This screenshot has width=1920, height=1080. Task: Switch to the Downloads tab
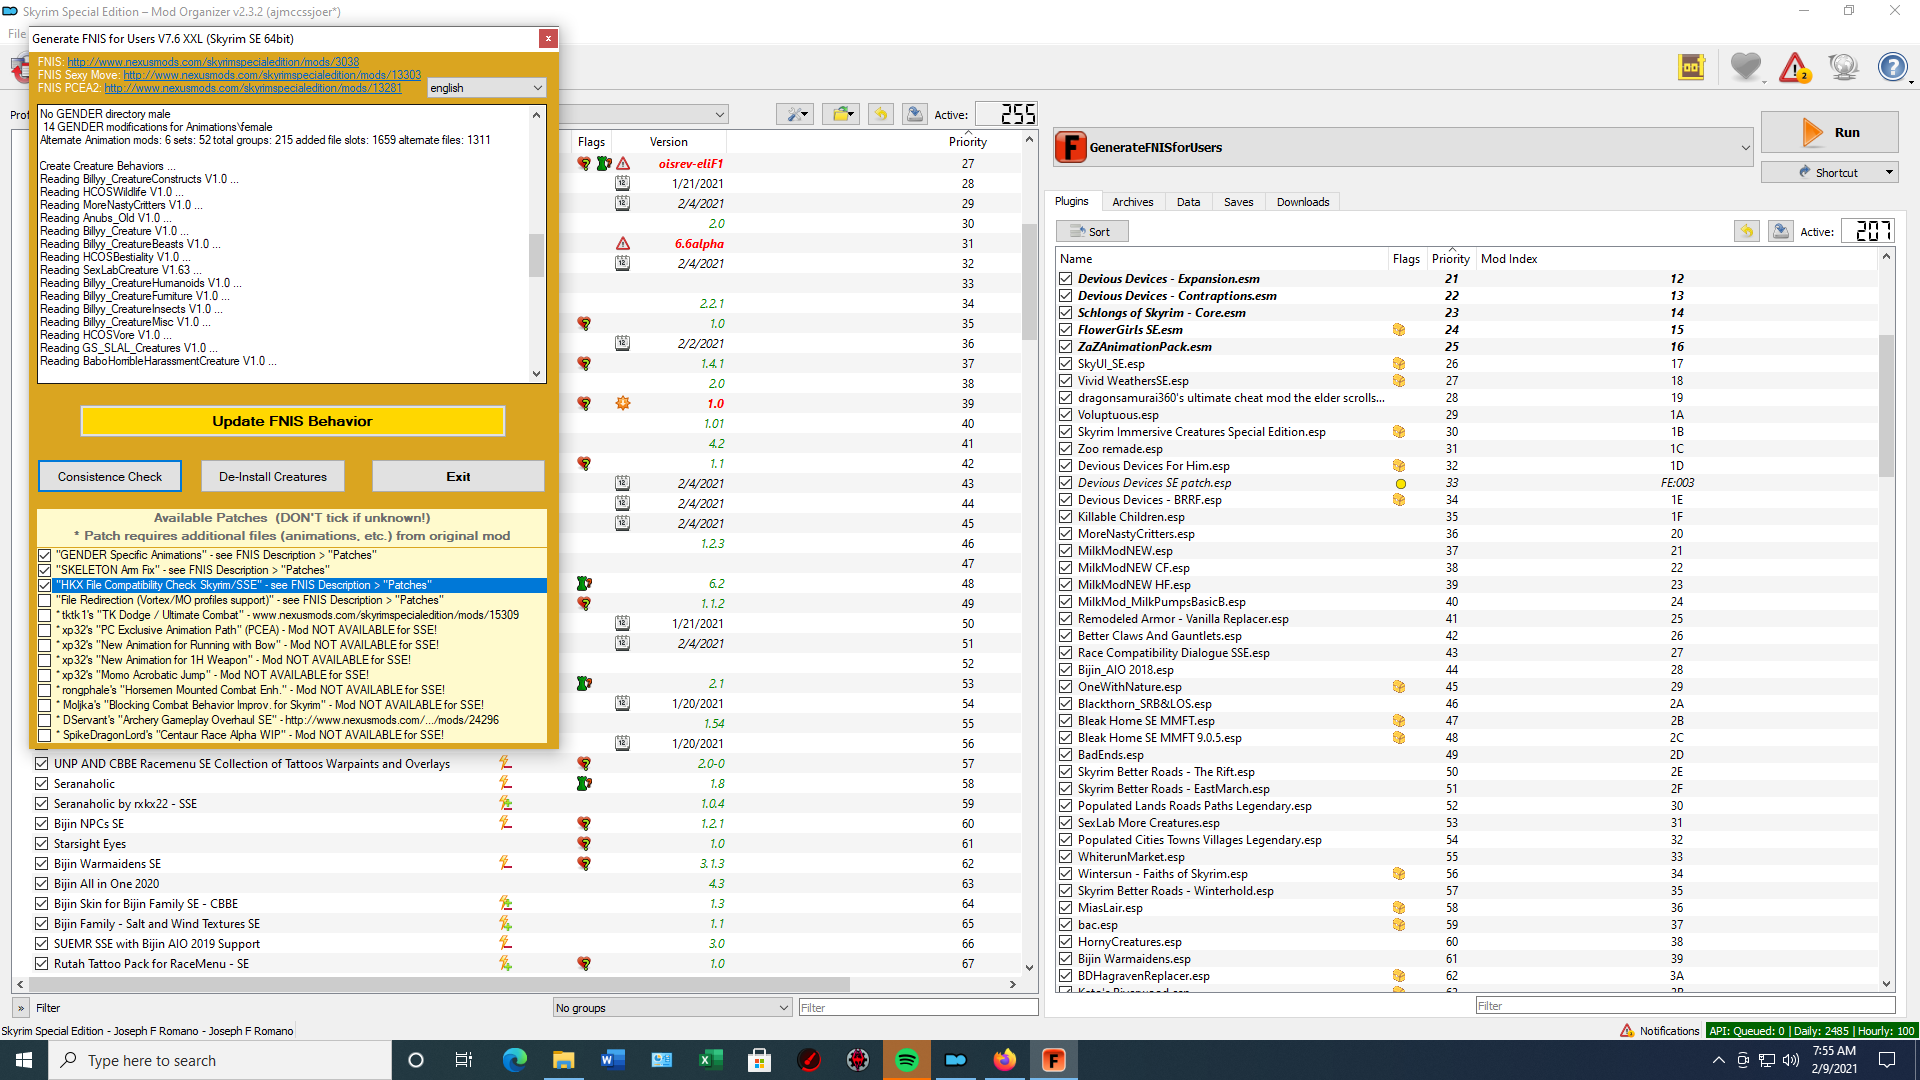[1303, 202]
